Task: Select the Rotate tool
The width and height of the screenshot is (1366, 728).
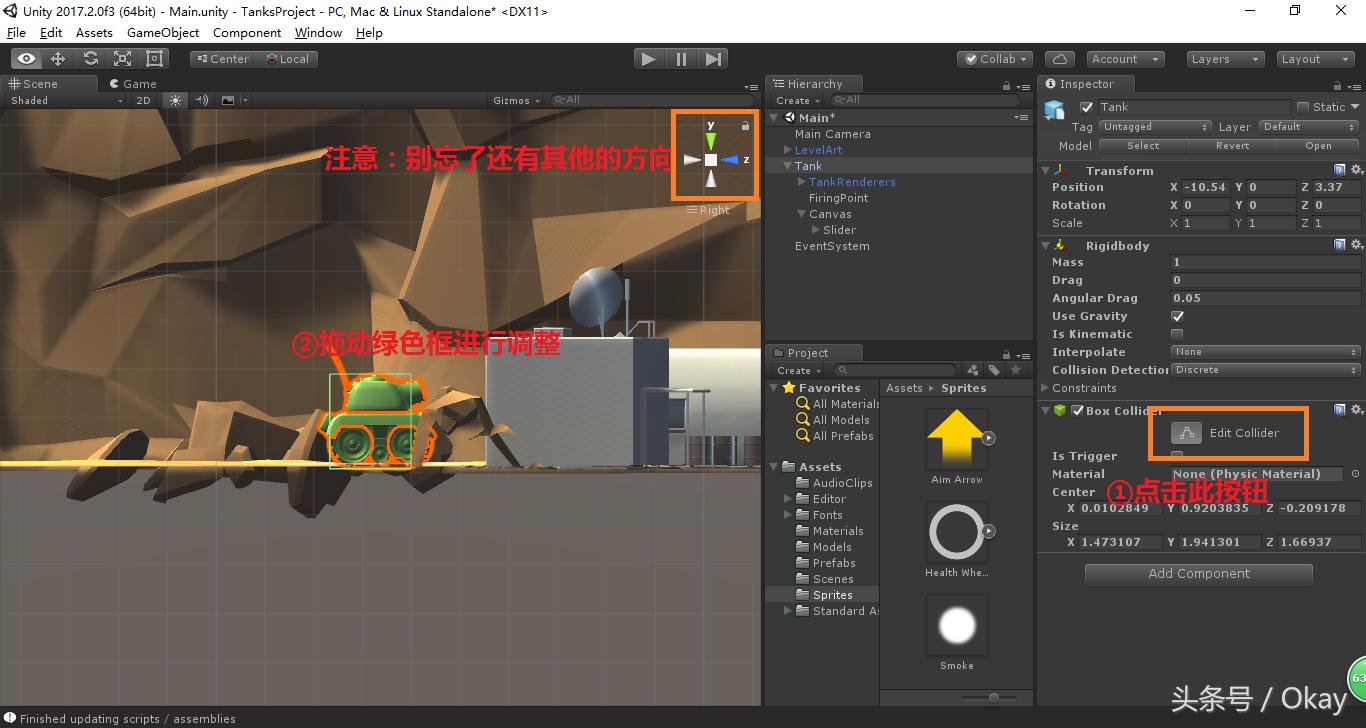Action: pos(89,58)
